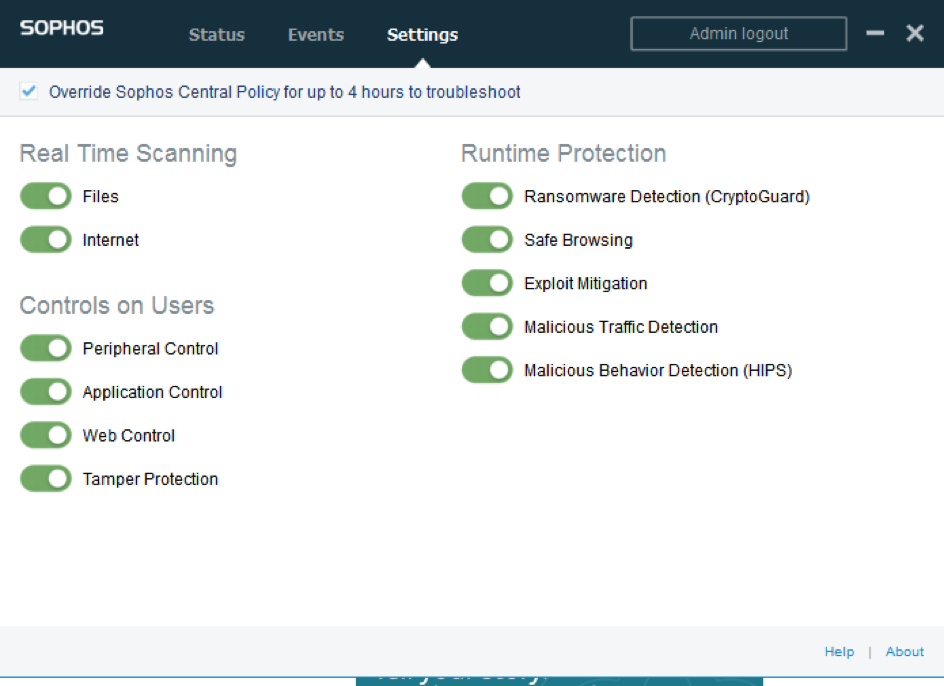944x686 pixels.
Task: Disable Ransomware Detection (CryptoGuard)
Action: coord(487,197)
